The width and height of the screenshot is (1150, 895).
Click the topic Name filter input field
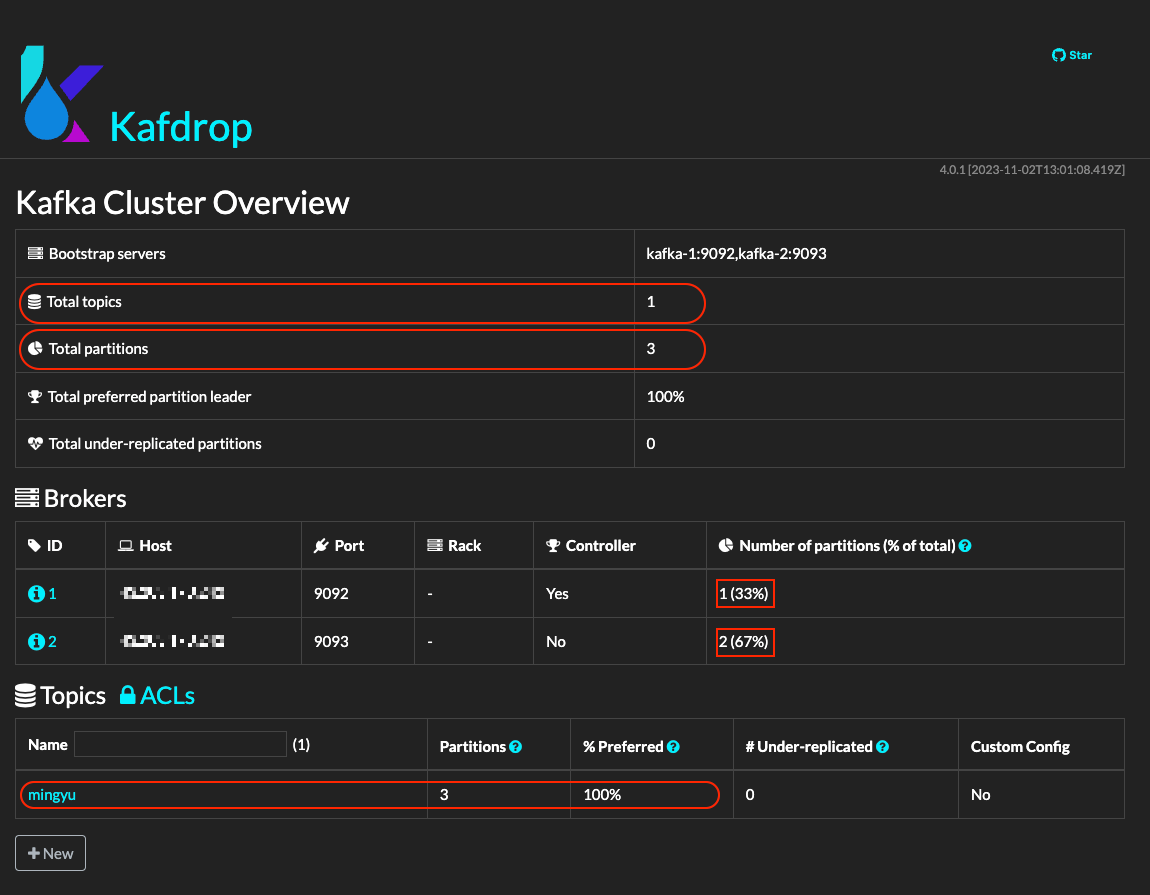point(180,744)
